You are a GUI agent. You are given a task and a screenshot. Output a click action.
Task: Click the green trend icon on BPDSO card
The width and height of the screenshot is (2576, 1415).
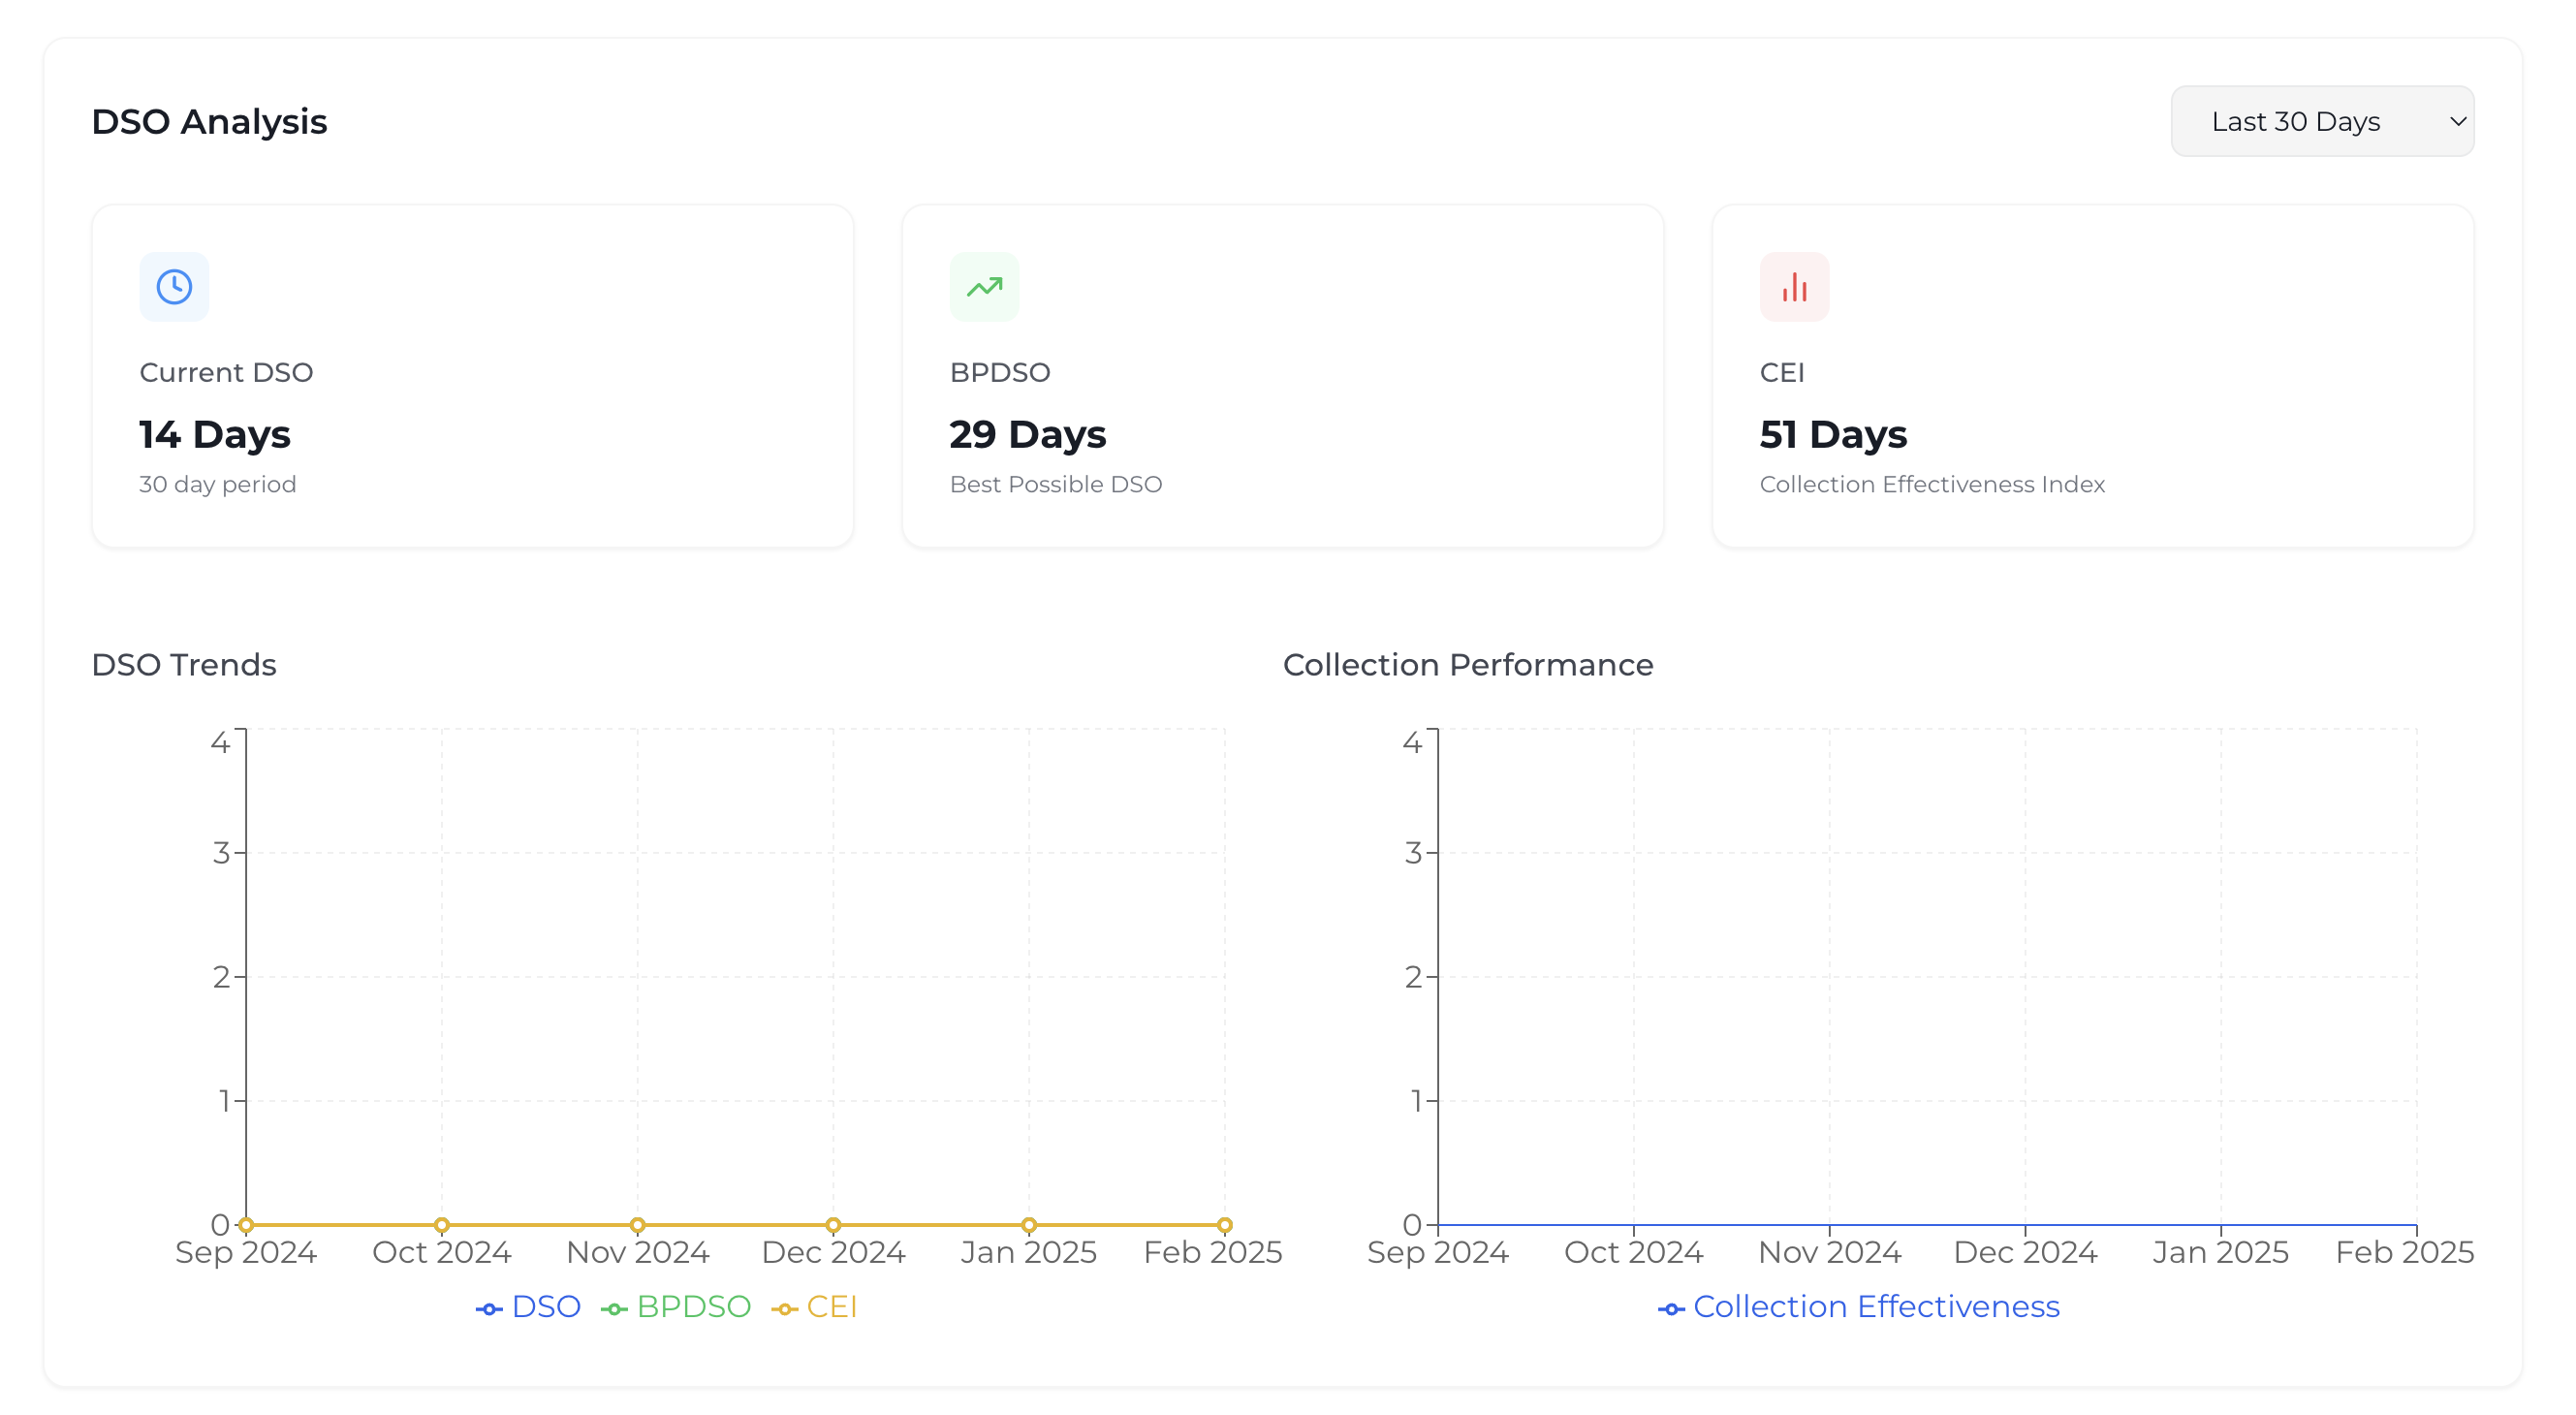coord(984,287)
